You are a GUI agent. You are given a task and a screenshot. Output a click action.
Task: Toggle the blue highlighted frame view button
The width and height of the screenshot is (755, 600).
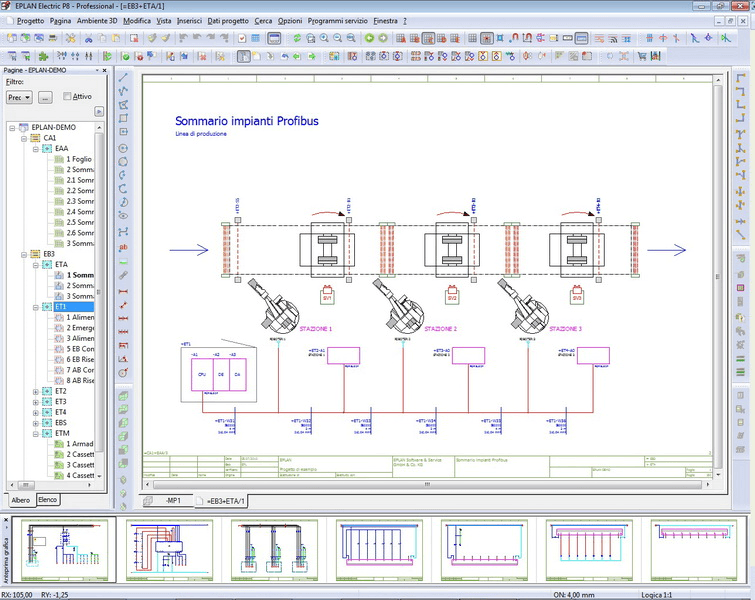click(581, 38)
